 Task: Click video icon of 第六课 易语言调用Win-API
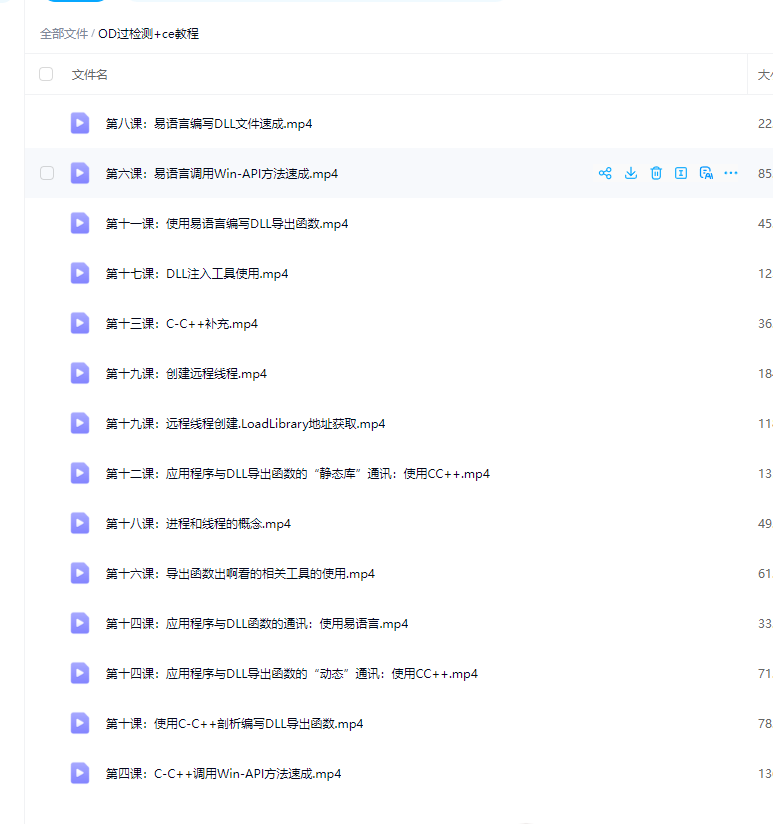80,173
